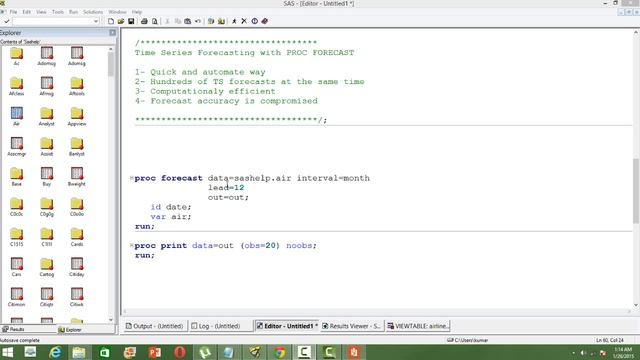Screen dimensions: 640x360
Task: Open Print Preview from the toolbar
Action: point(155,21)
